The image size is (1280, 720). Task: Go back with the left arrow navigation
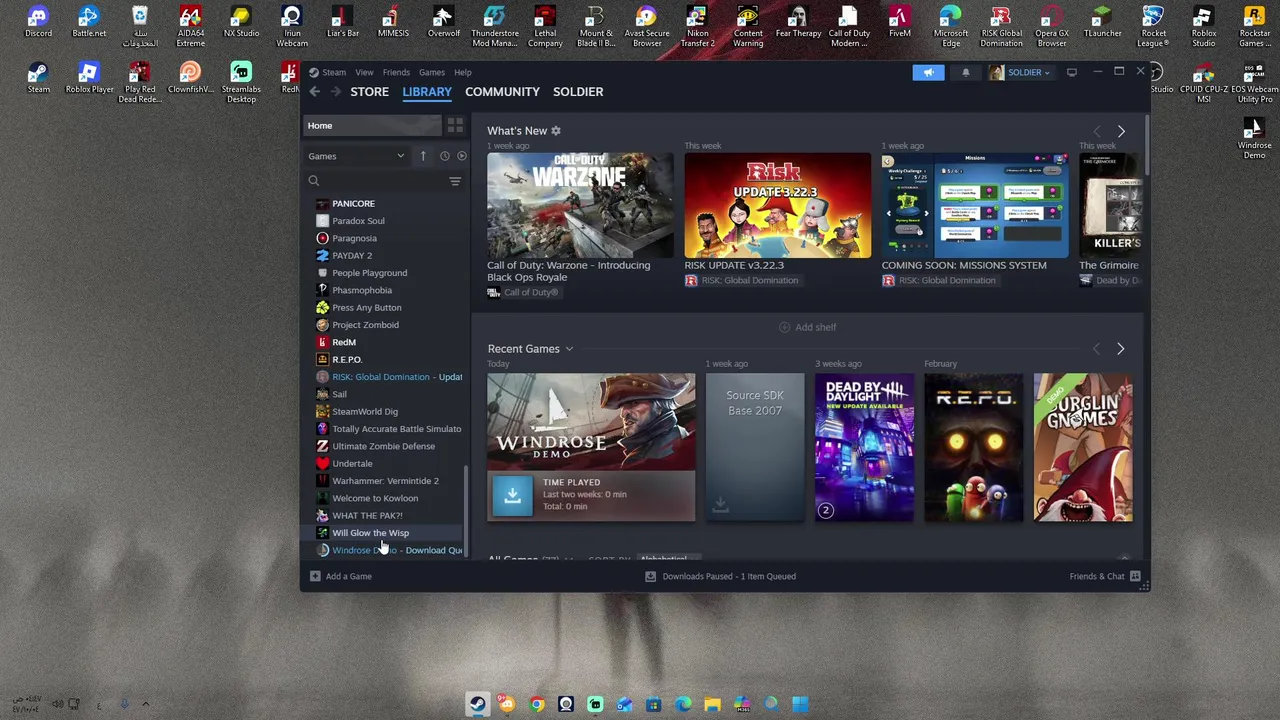pyautogui.click(x=314, y=92)
